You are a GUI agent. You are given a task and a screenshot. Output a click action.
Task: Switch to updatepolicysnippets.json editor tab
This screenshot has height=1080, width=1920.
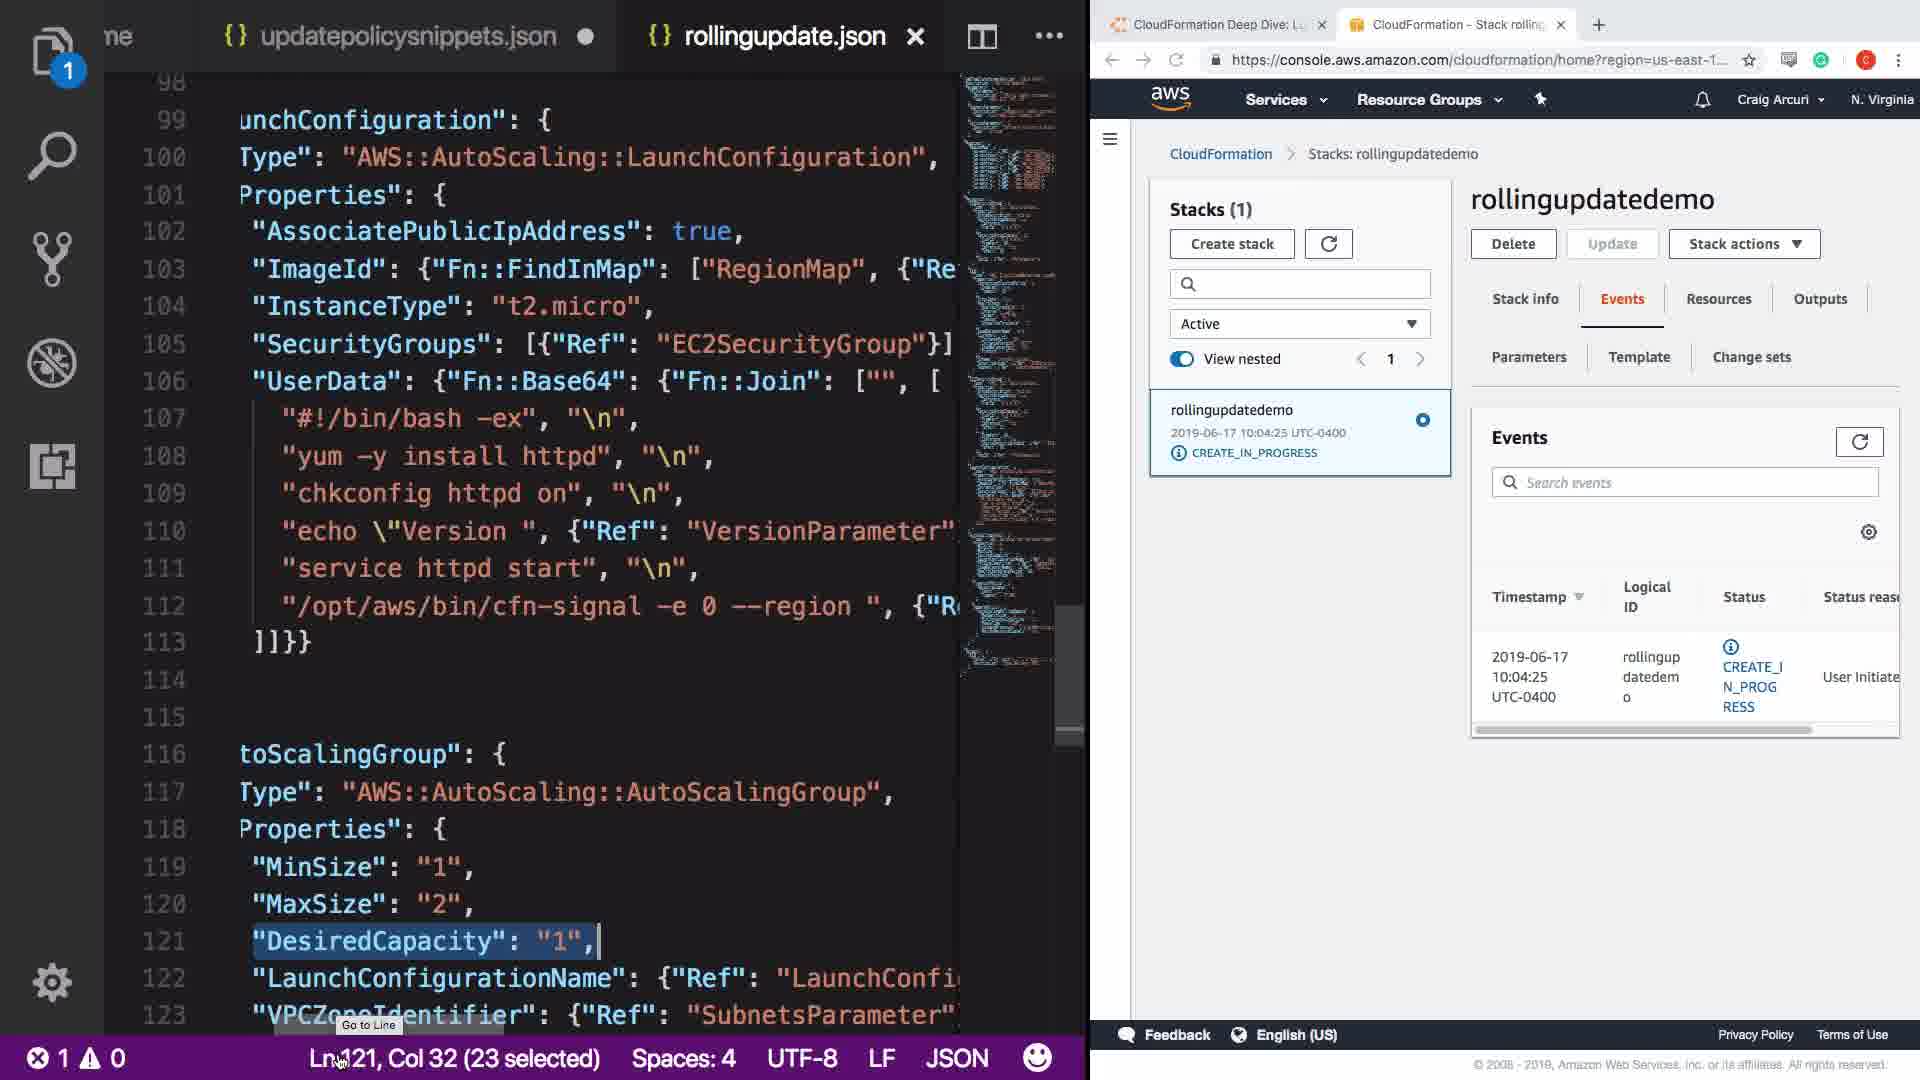click(x=407, y=37)
